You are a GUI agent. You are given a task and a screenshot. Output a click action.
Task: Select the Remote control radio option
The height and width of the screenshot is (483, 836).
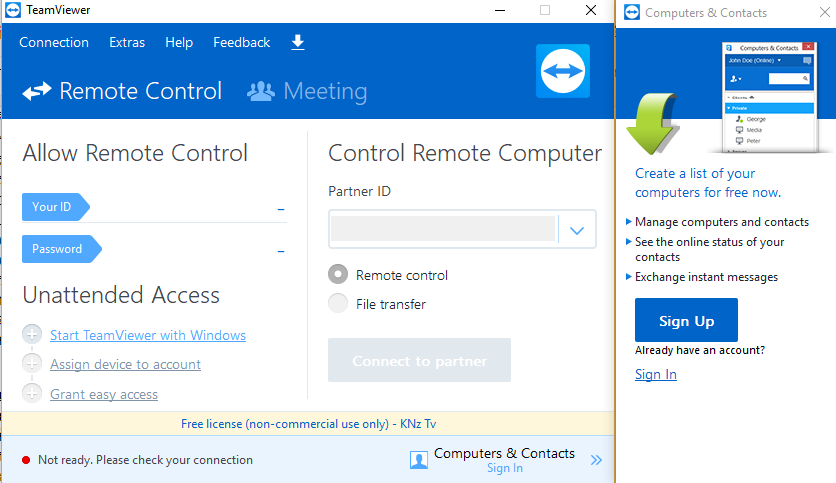pyautogui.click(x=337, y=275)
